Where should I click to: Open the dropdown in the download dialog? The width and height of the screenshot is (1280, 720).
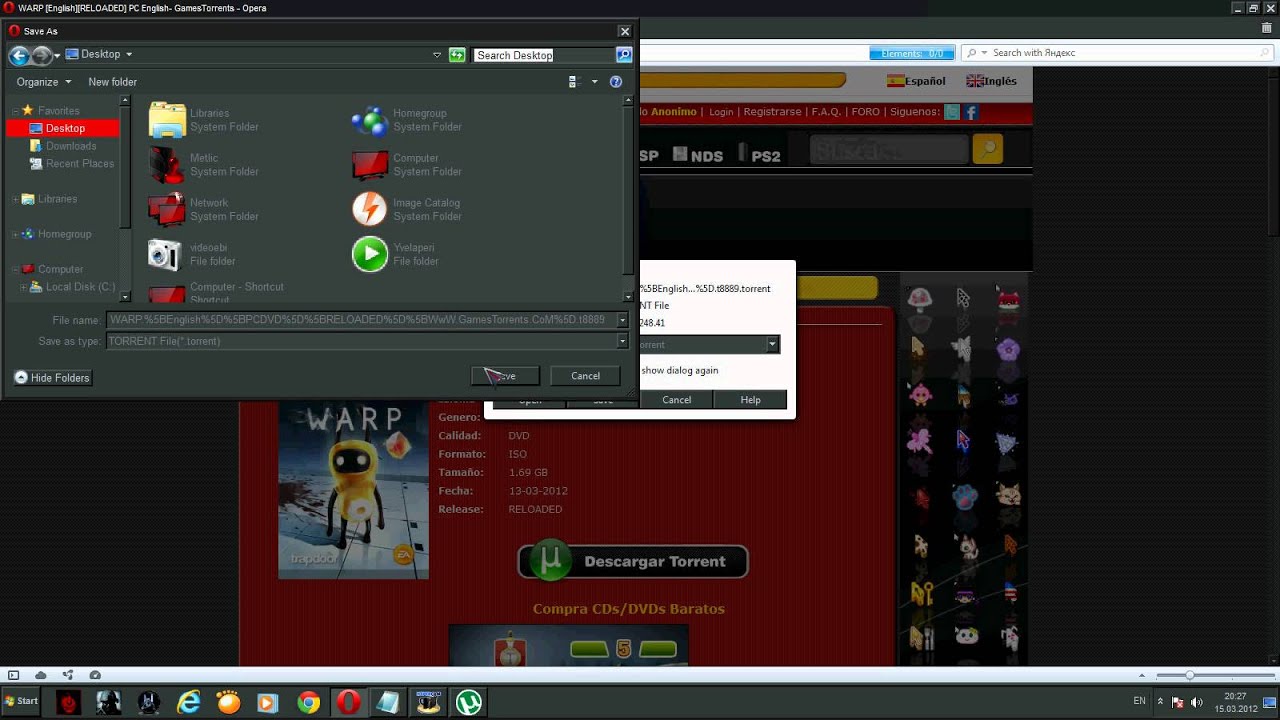[772, 344]
